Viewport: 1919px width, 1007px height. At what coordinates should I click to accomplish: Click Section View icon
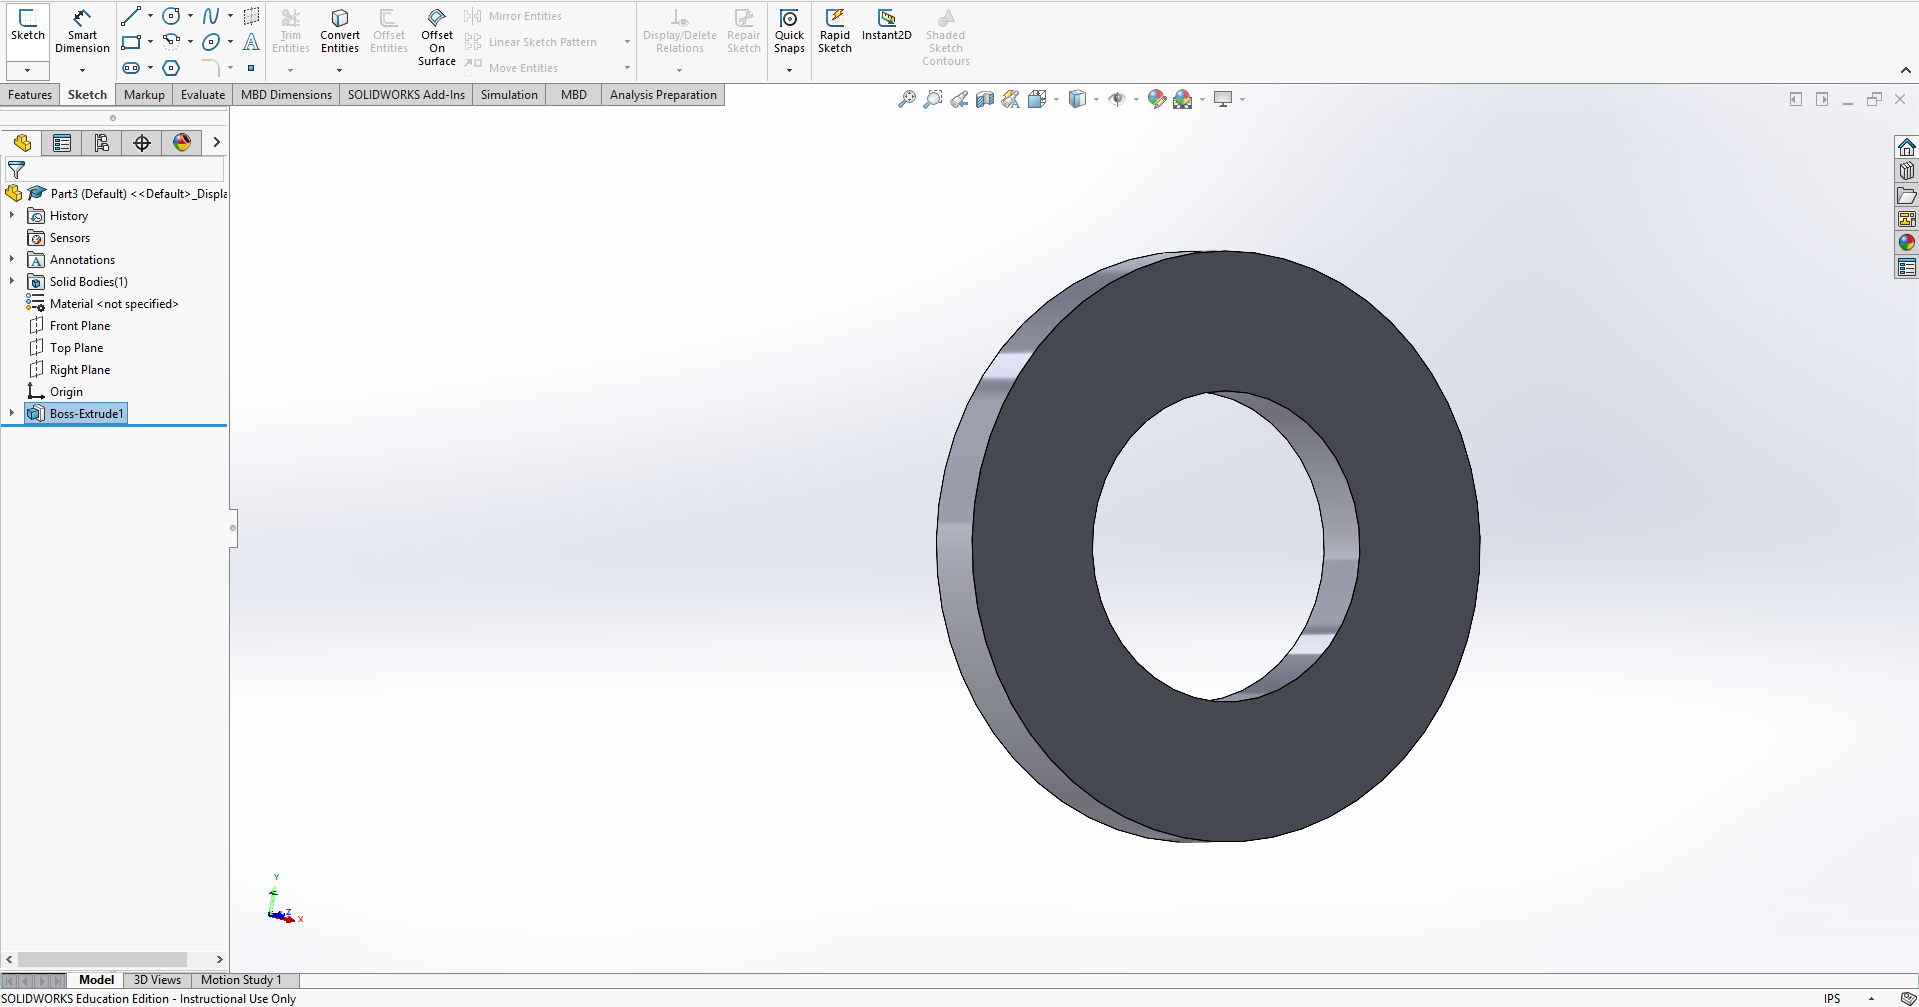coord(985,99)
